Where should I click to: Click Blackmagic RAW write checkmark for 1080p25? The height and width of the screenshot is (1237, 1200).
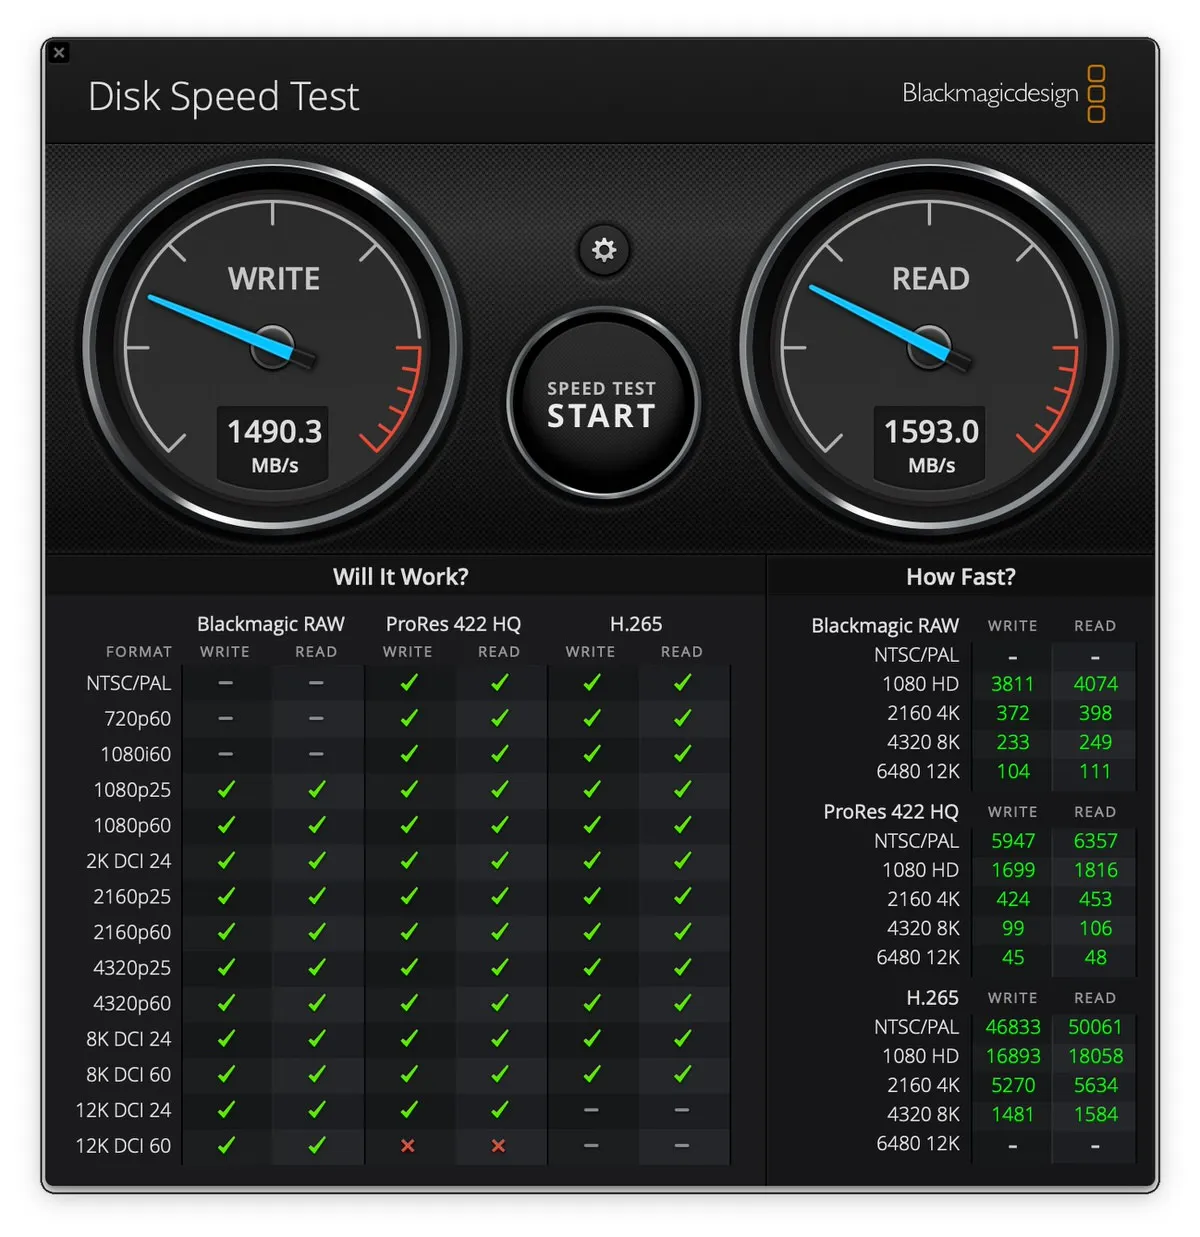[x=226, y=790]
